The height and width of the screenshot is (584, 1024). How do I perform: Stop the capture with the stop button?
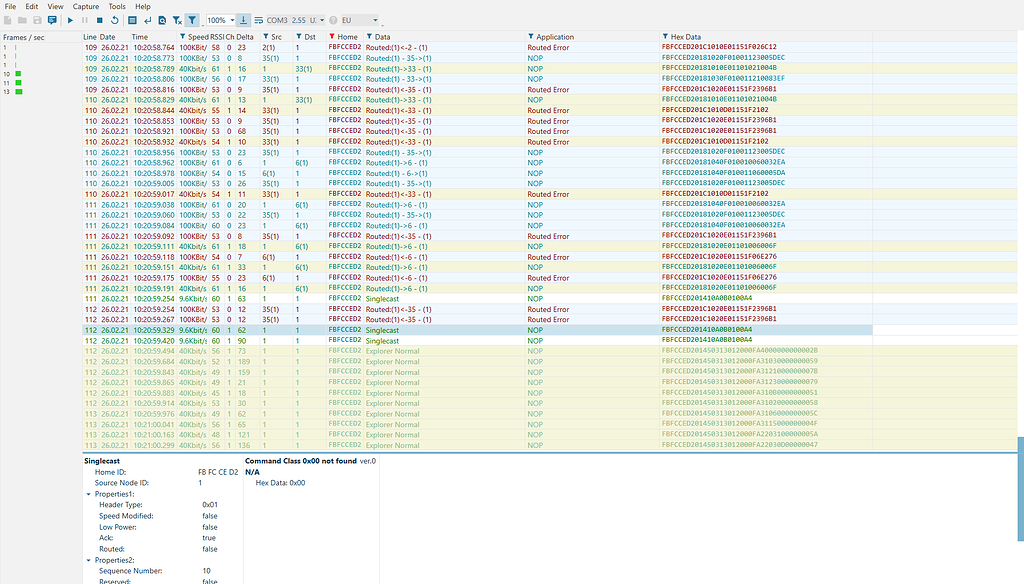click(99, 20)
